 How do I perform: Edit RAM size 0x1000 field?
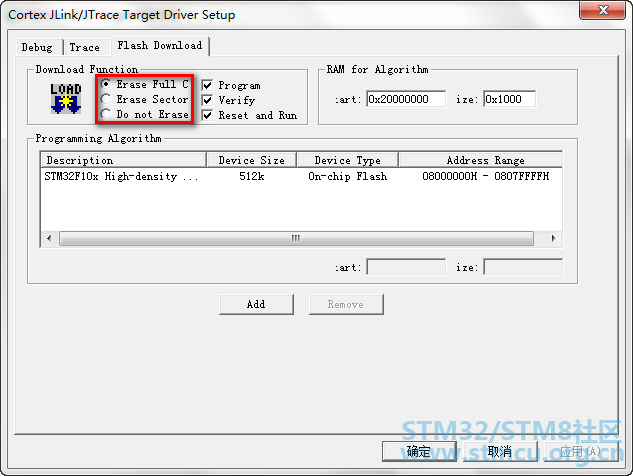[x=509, y=99]
